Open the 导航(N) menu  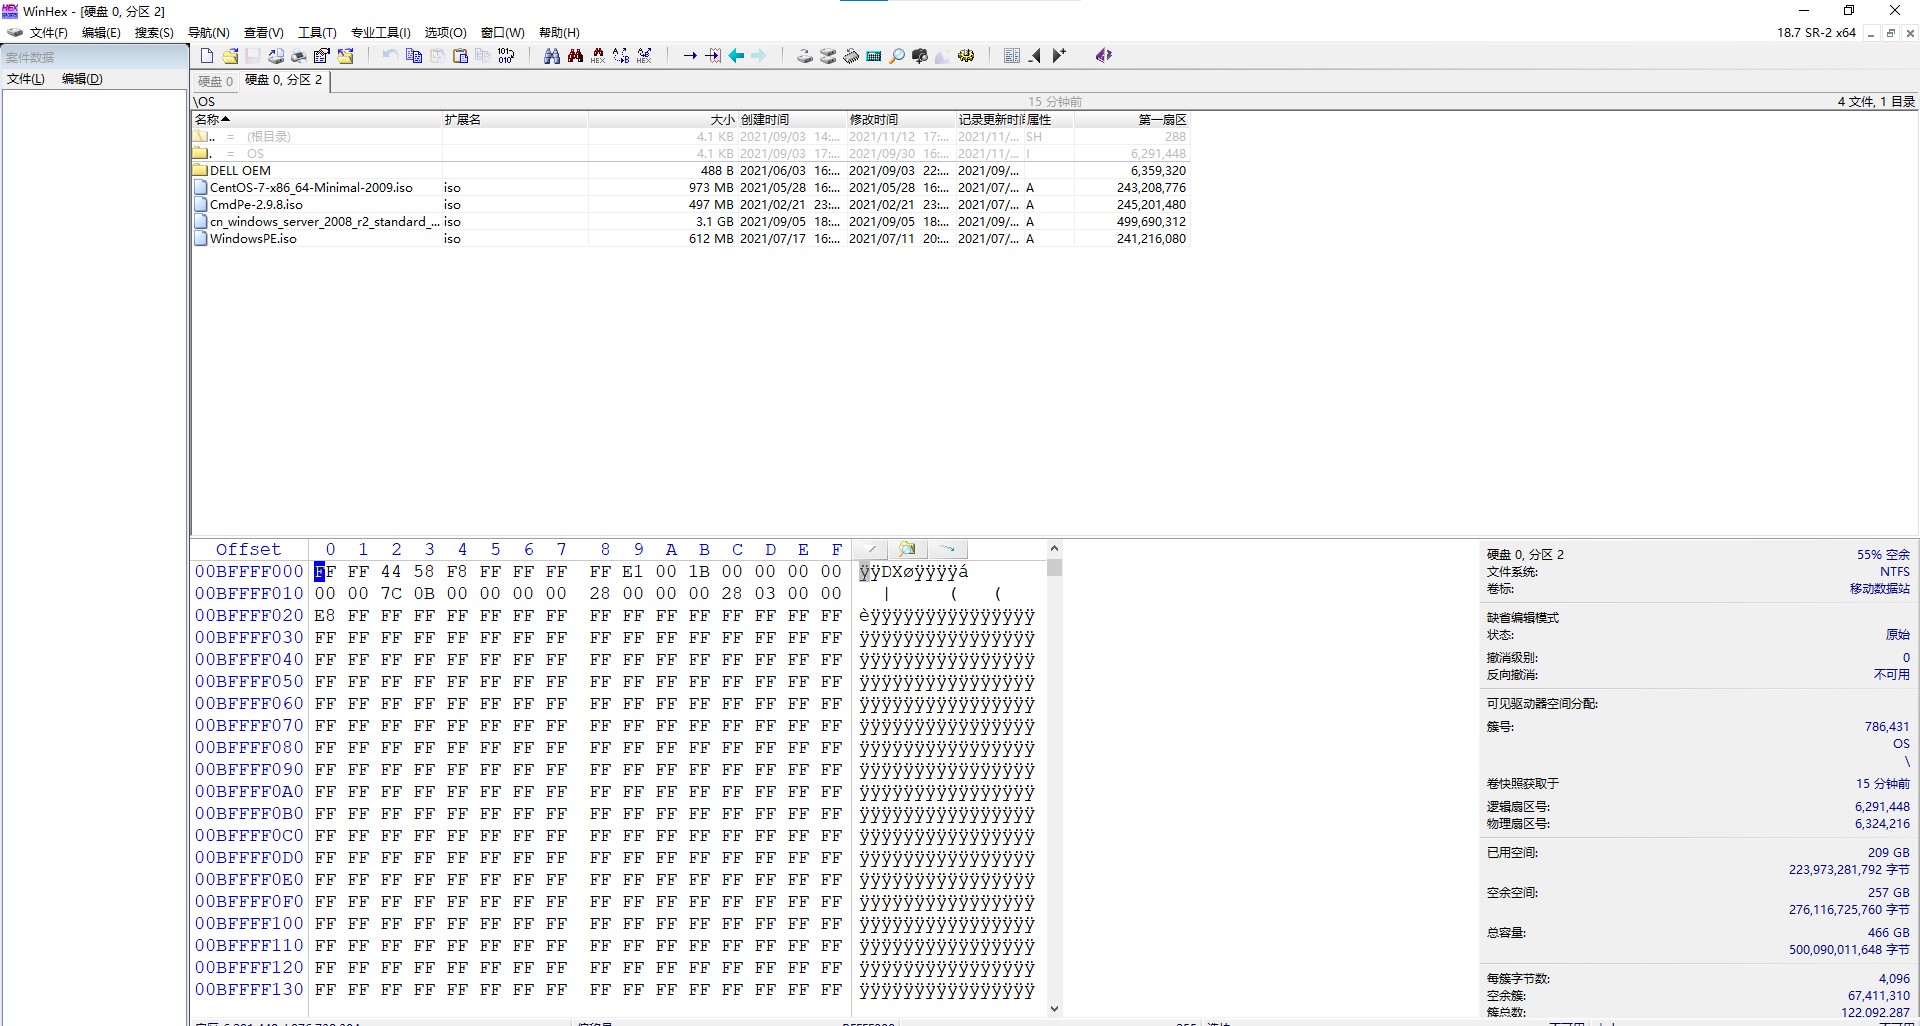(x=208, y=33)
